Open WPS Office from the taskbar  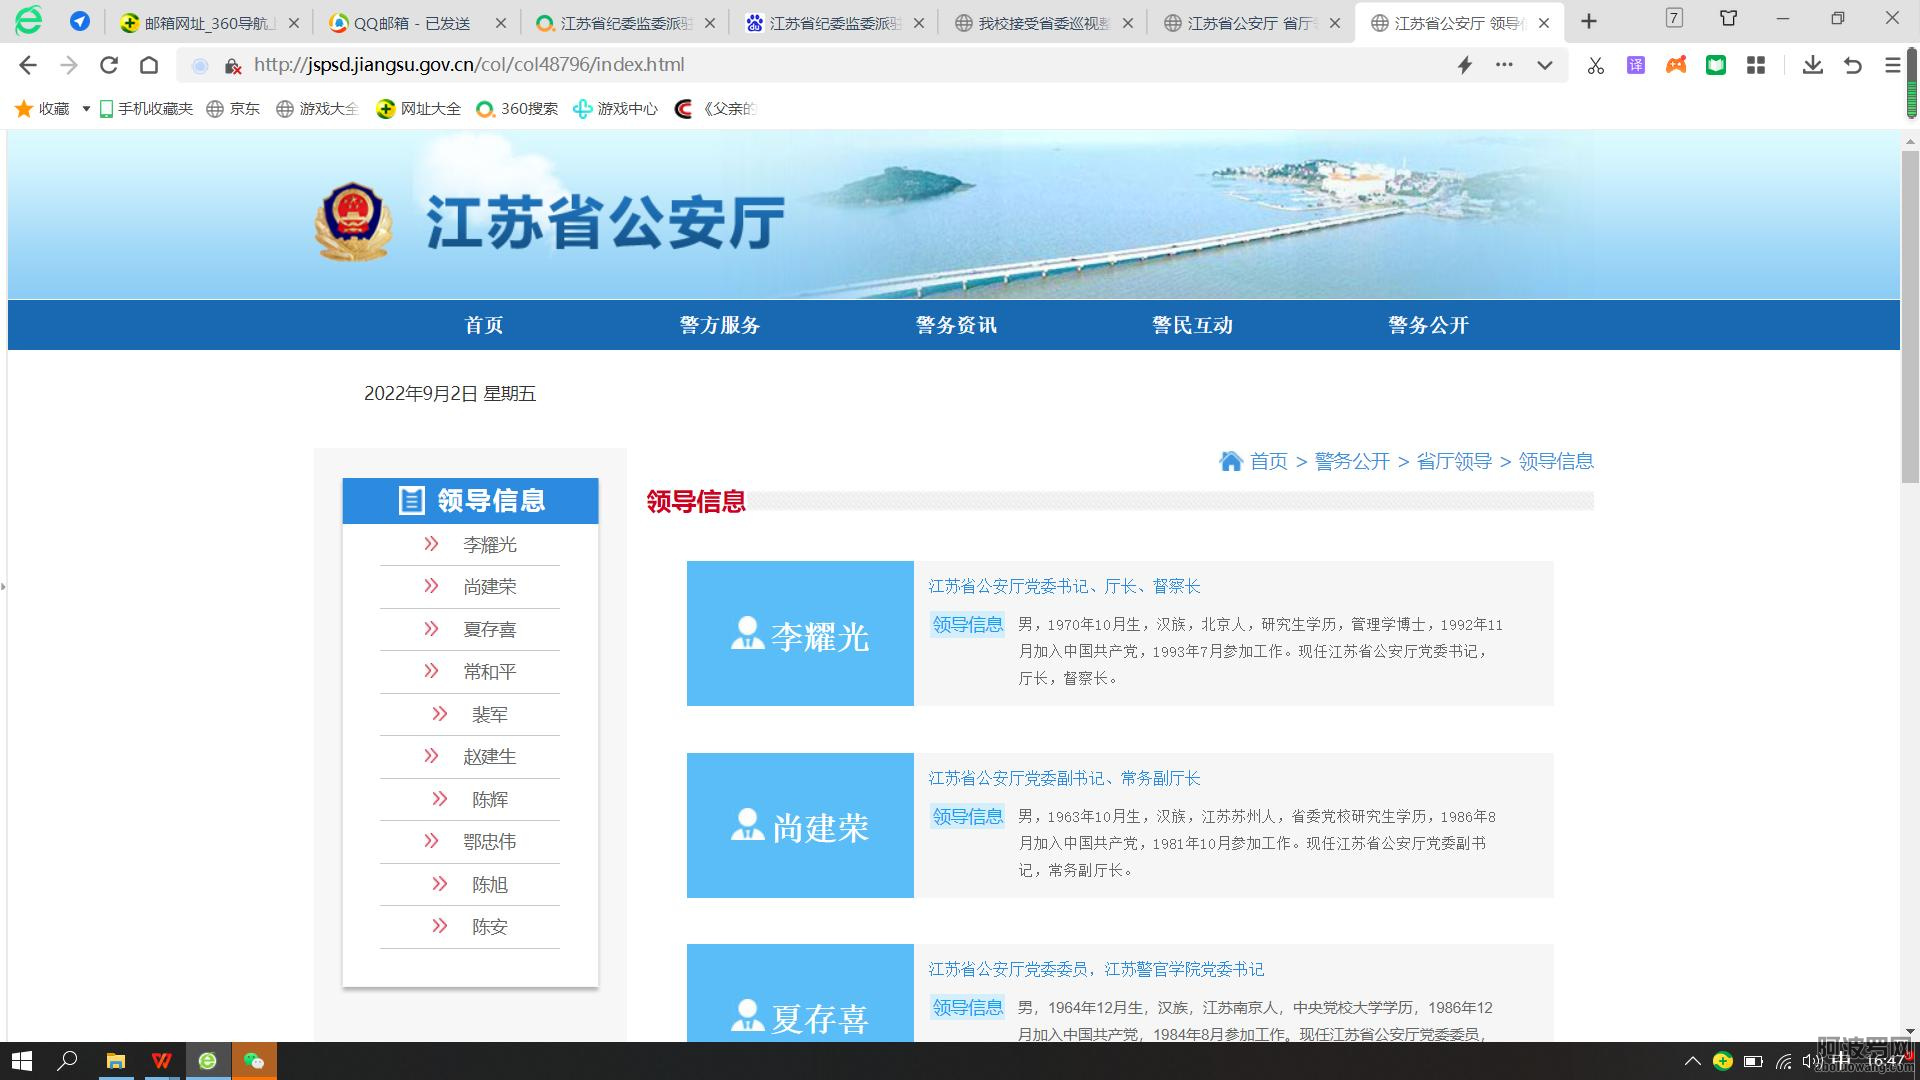click(162, 1061)
